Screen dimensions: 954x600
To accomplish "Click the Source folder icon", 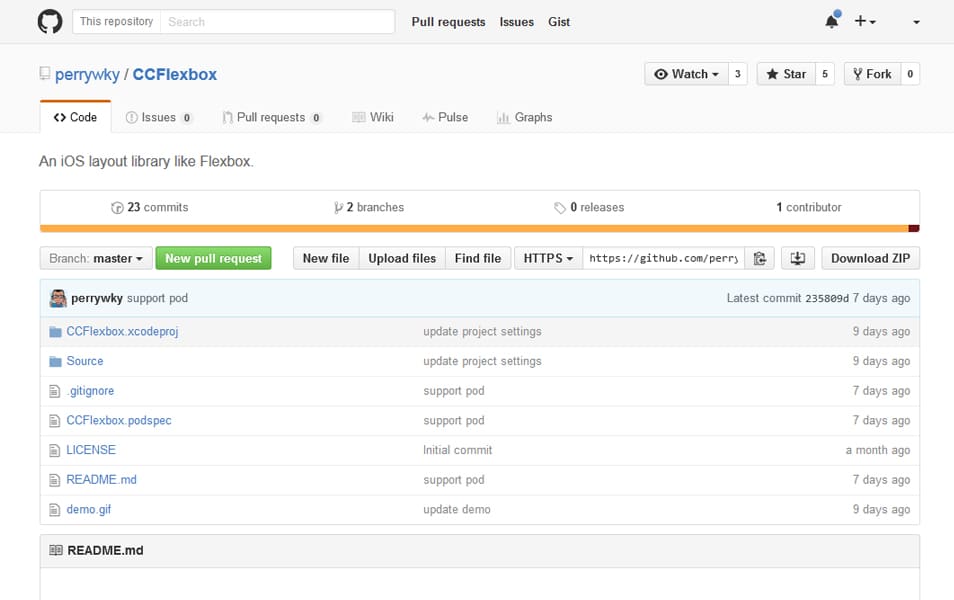I will pyautogui.click(x=55, y=361).
